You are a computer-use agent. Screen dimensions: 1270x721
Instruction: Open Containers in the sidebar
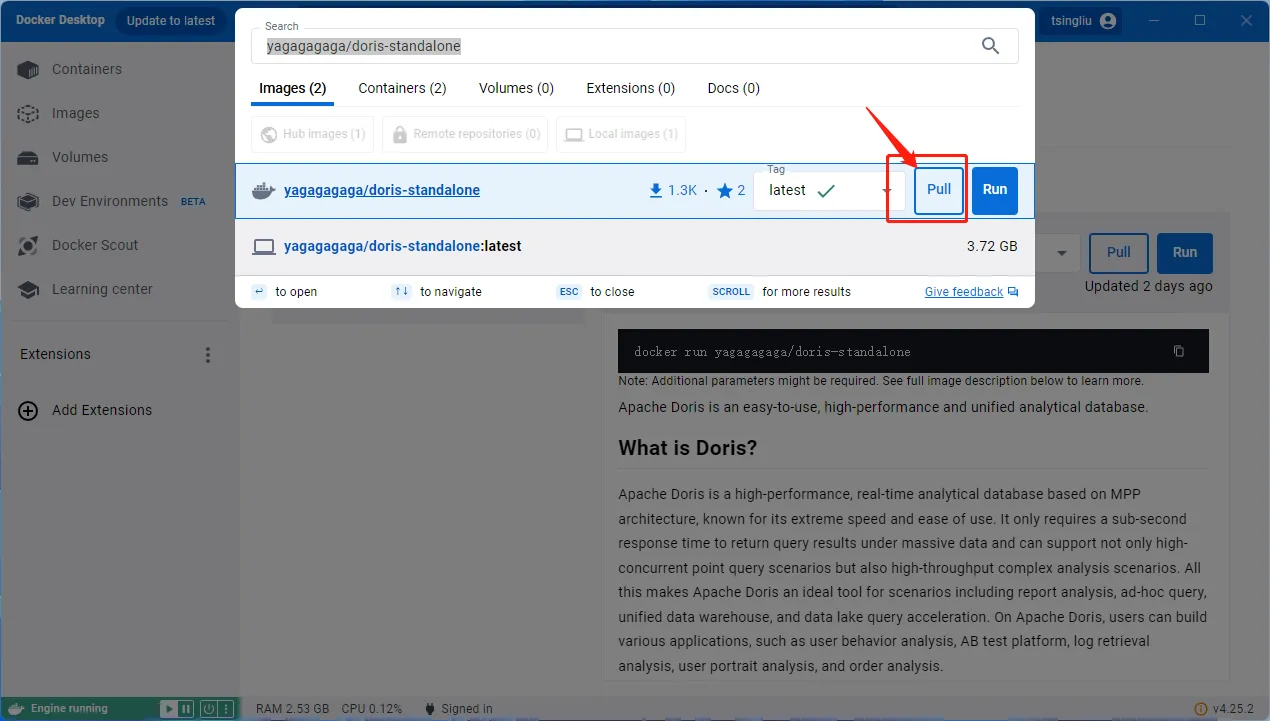(x=87, y=70)
